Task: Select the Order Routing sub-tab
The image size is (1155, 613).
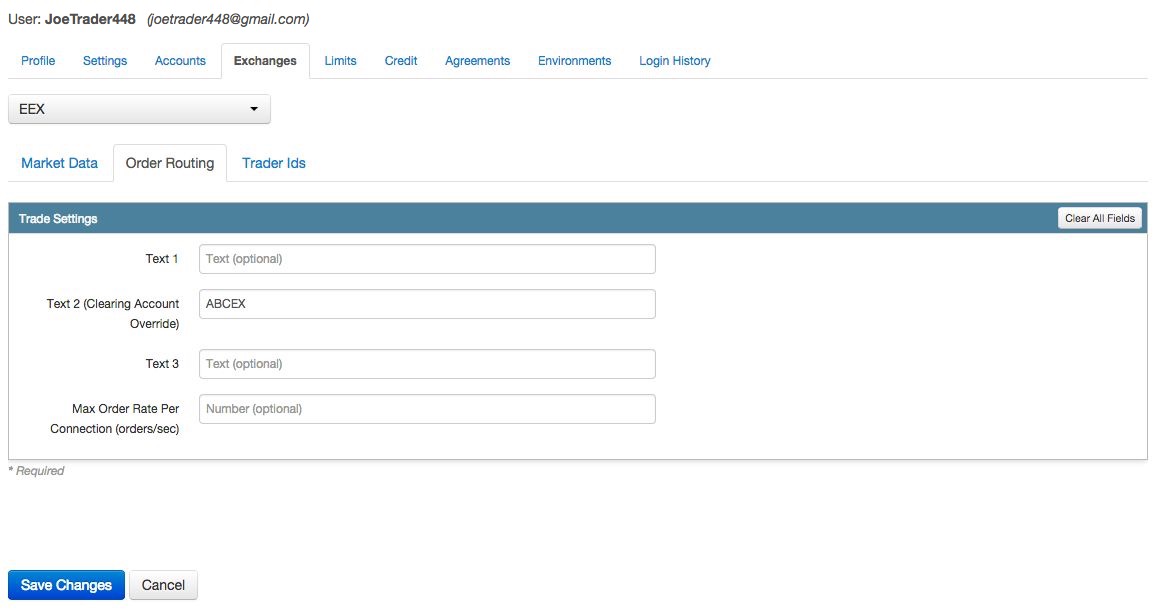Action: (x=169, y=164)
